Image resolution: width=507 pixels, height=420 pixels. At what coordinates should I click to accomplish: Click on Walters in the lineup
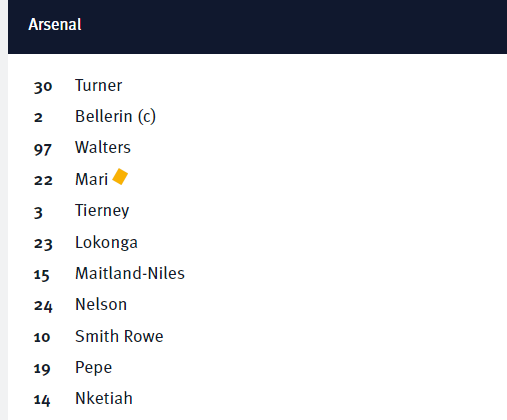[x=103, y=147]
